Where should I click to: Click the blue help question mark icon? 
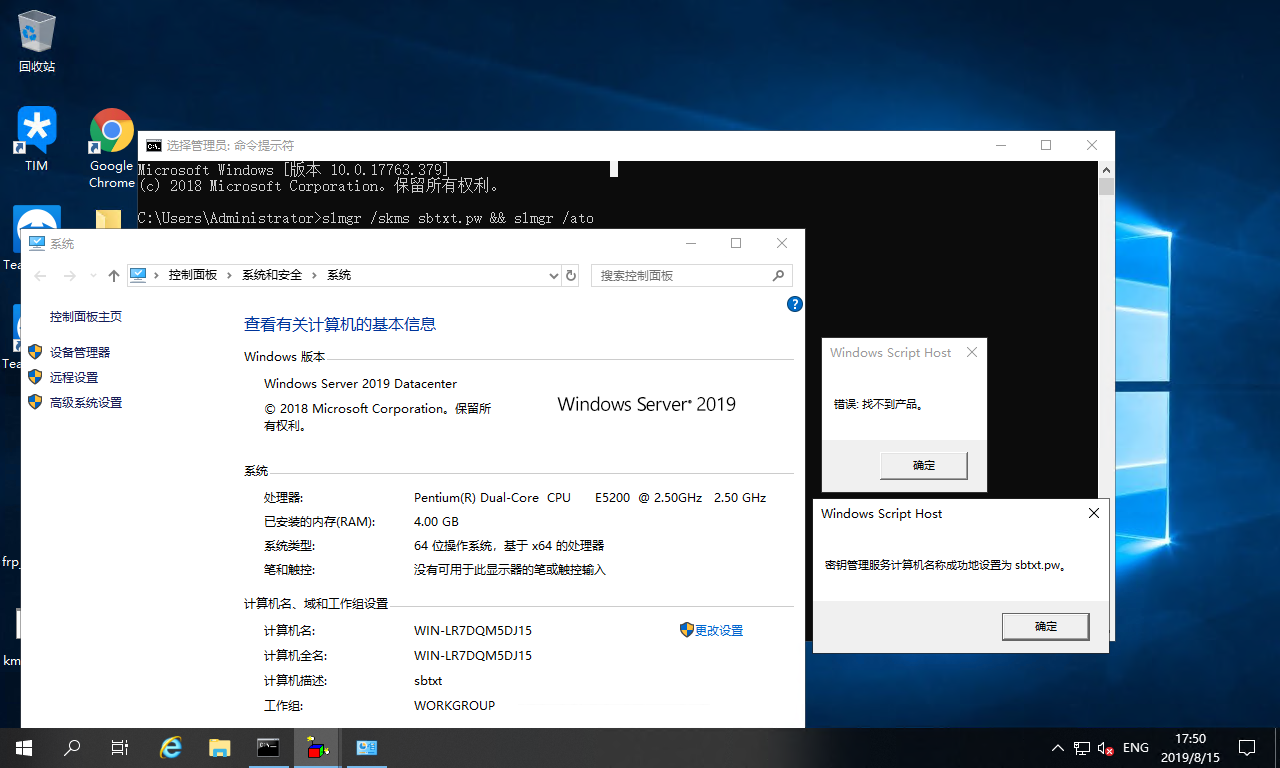(795, 304)
